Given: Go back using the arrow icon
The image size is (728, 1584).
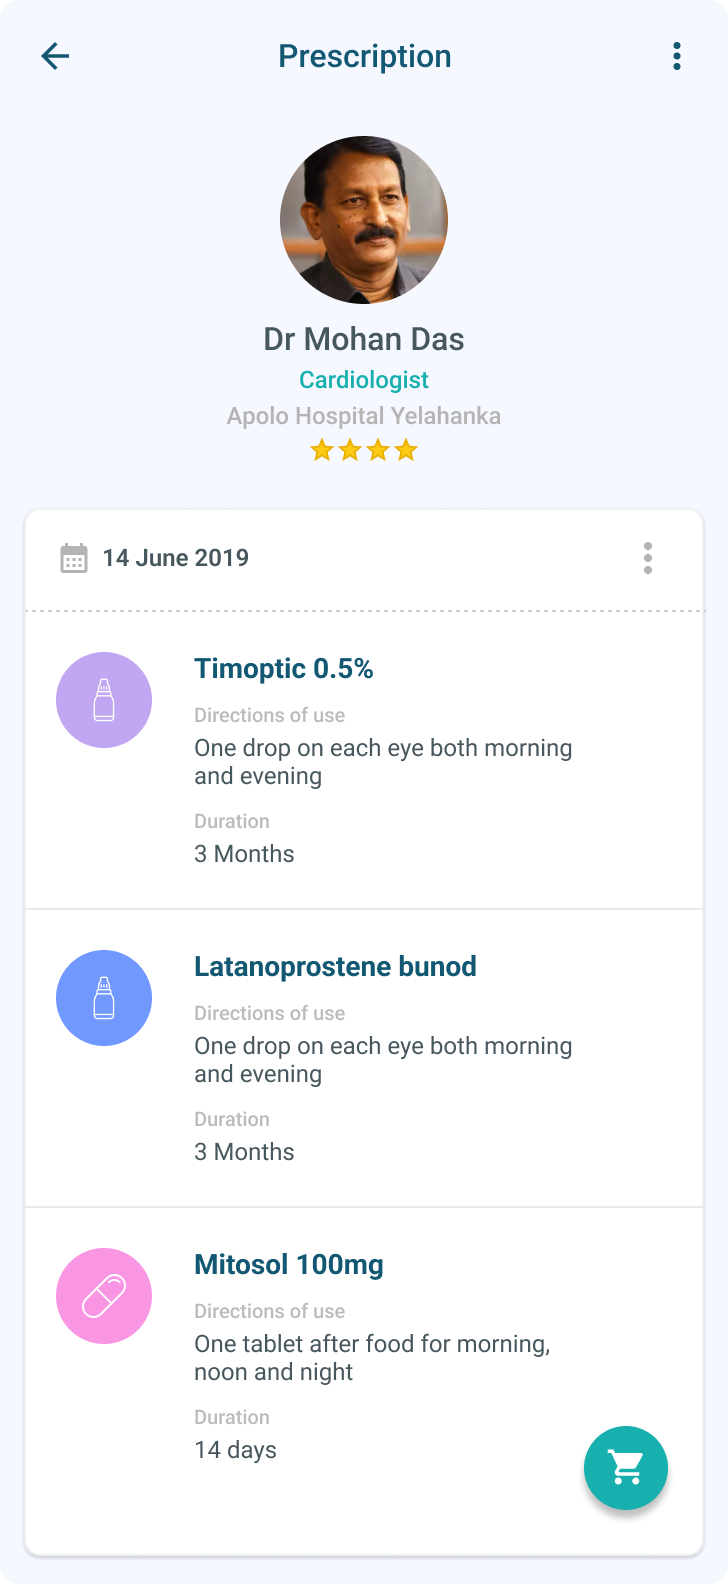Looking at the screenshot, I should click(55, 56).
